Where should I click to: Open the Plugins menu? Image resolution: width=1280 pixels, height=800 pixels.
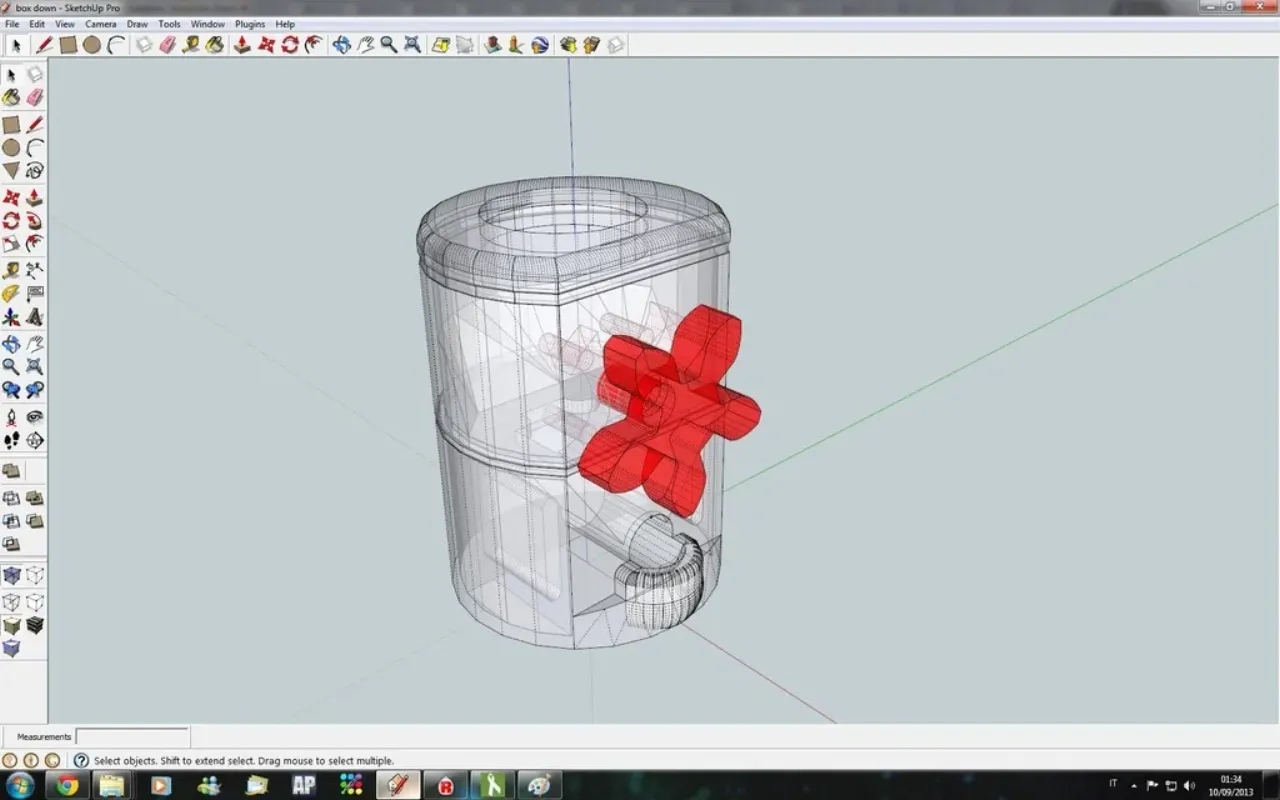click(x=249, y=23)
